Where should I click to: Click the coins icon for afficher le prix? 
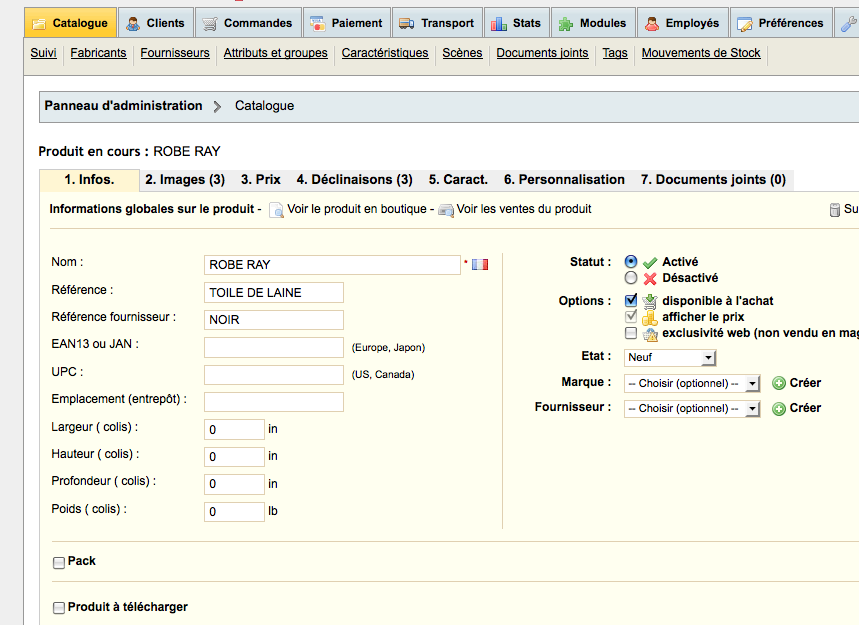pos(650,318)
